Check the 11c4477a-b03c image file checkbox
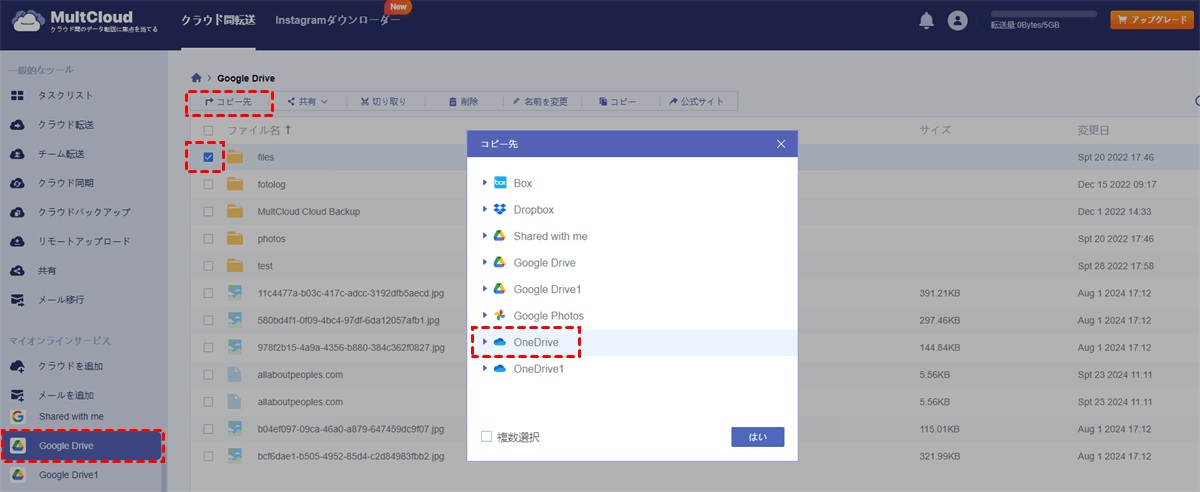Image resolution: width=1200 pixels, height=492 pixels. point(208,292)
